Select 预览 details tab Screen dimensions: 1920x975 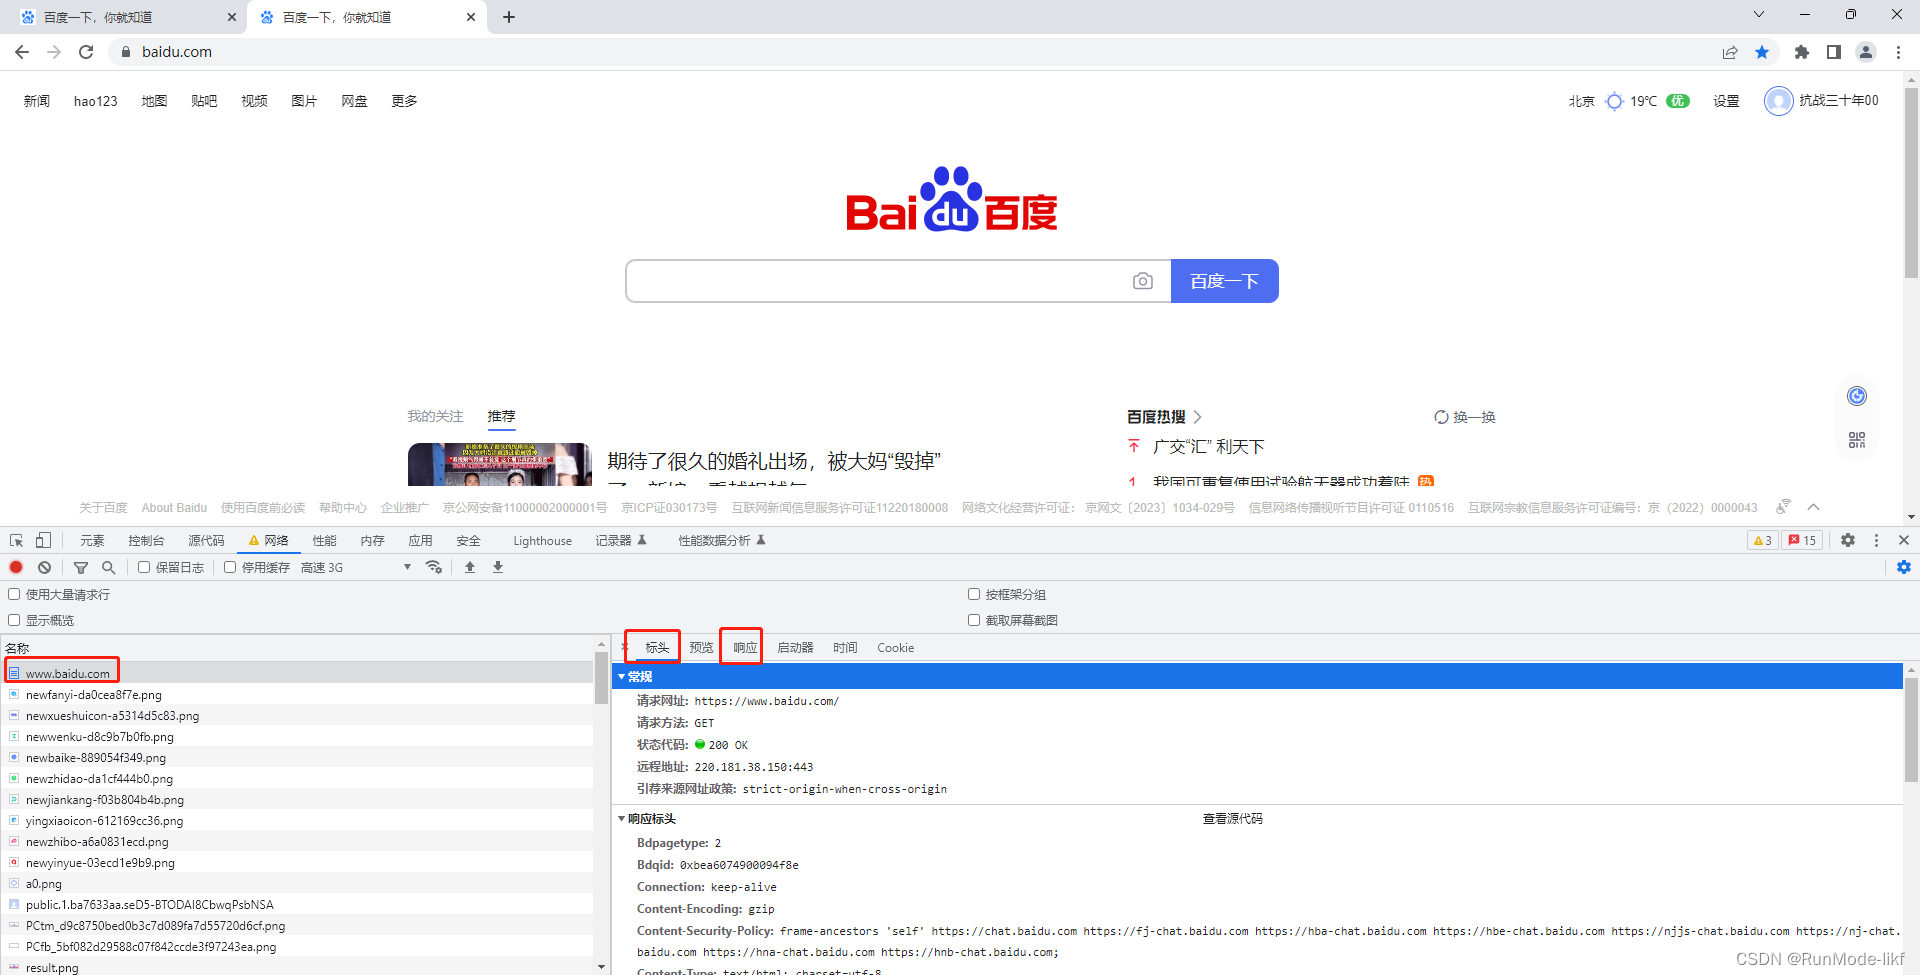[x=701, y=648]
